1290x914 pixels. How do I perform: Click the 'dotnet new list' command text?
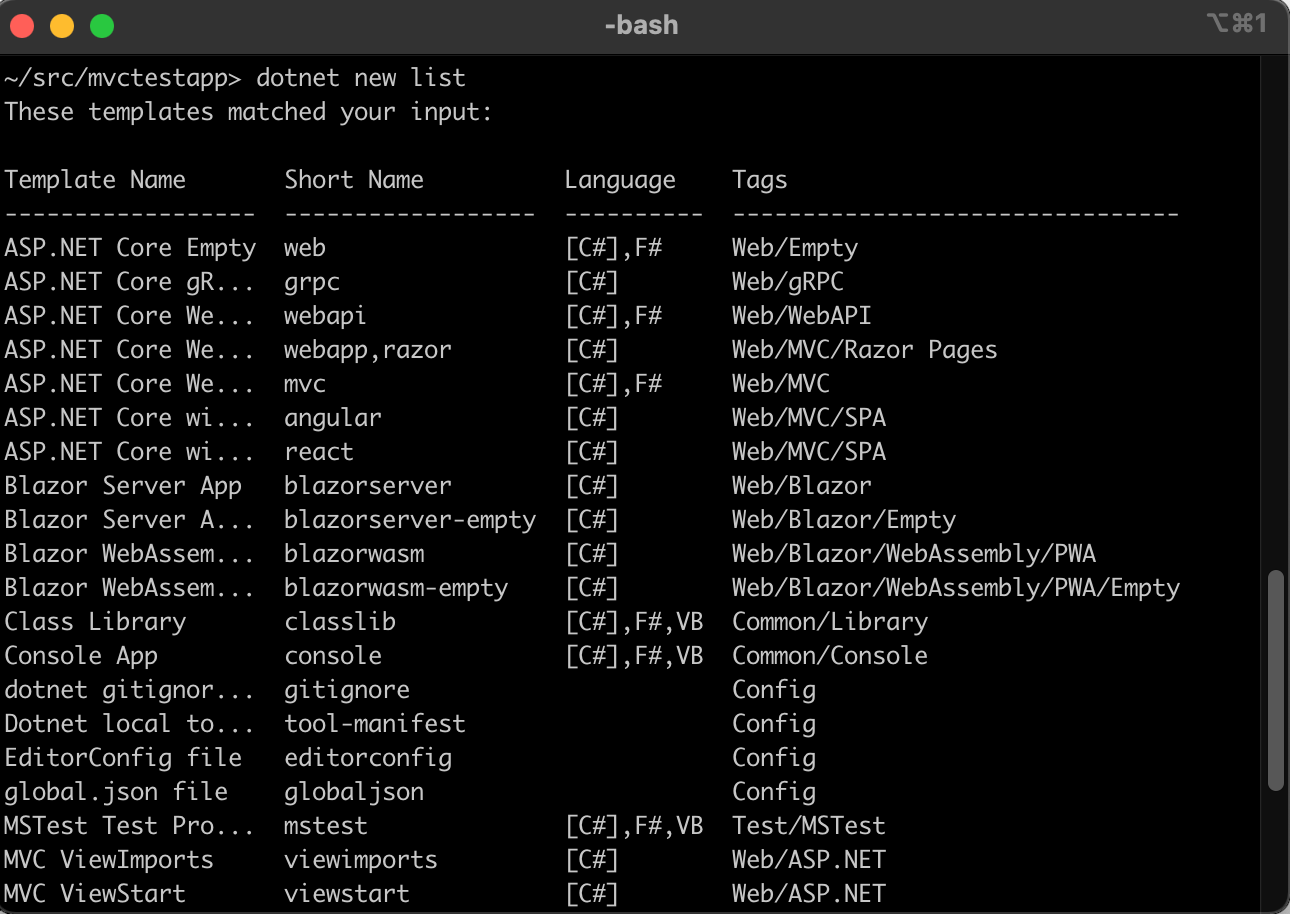(x=361, y=78)
